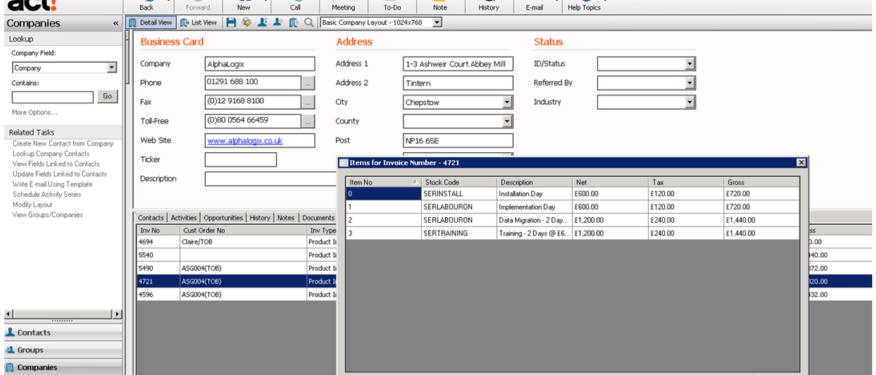Open the Company Field dropdown
This screenshot has width=876, height=375.
click(112, 68)
